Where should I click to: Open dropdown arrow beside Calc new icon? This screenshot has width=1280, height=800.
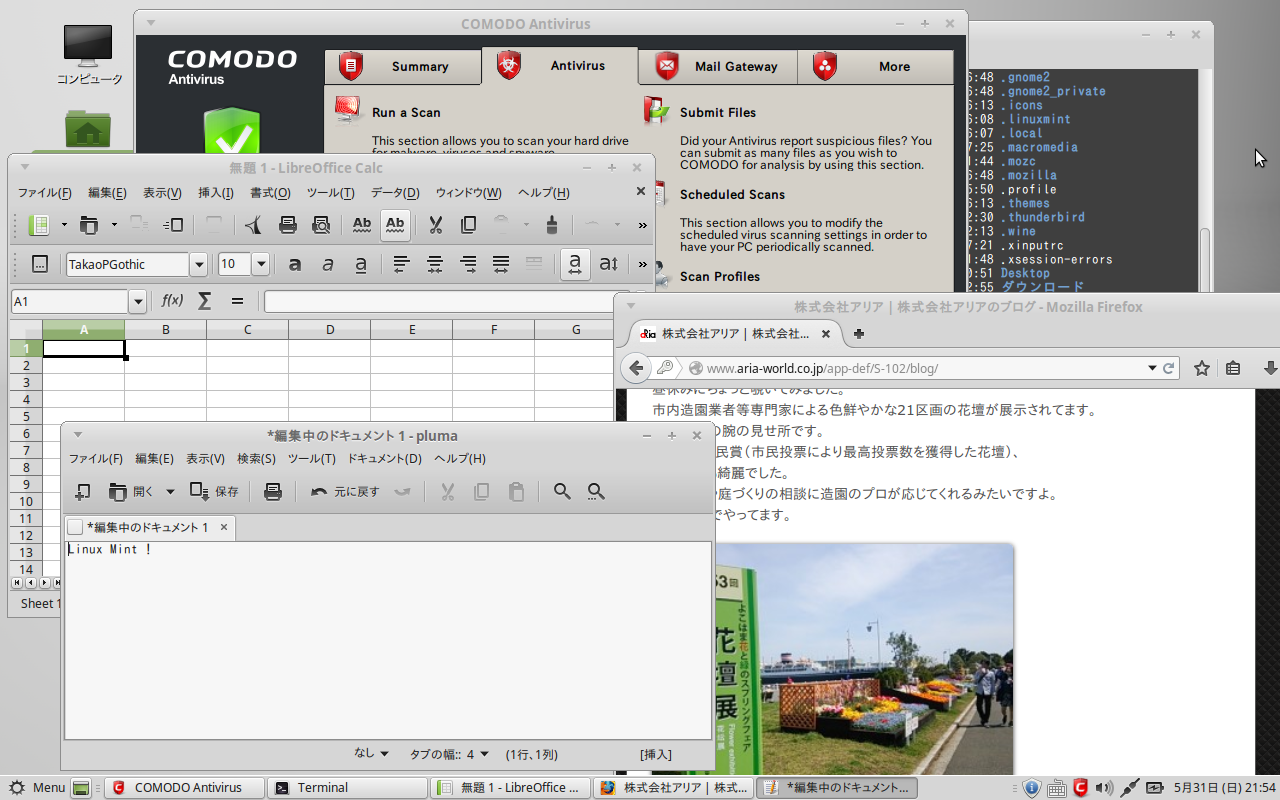point(64,225)
